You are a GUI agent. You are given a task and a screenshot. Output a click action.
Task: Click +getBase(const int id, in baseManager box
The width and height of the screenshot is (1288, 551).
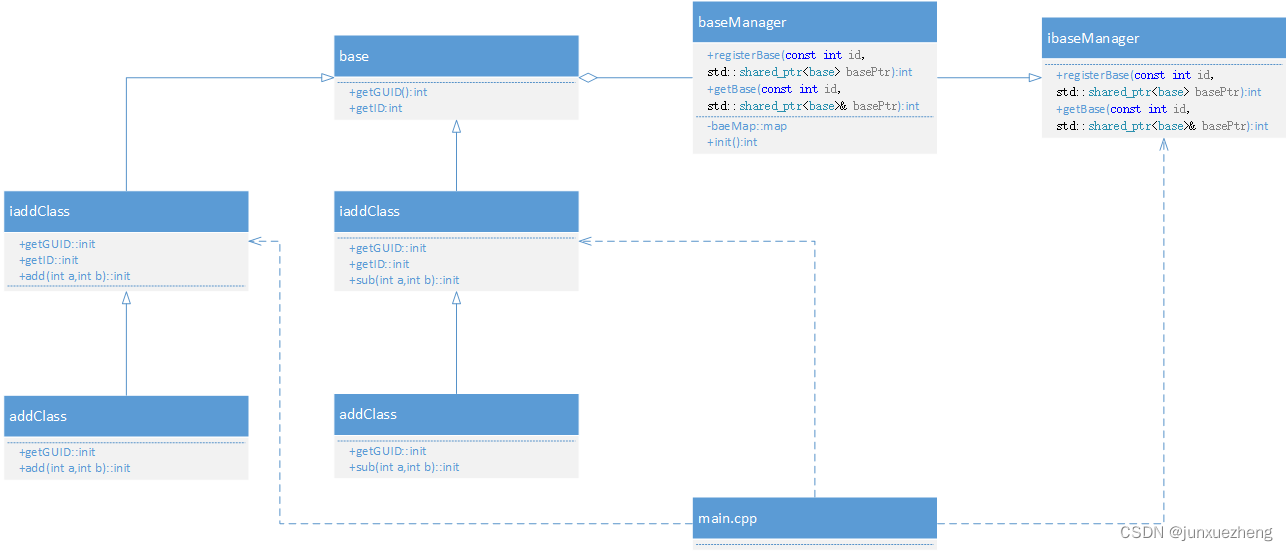click(x=774, y=89)
